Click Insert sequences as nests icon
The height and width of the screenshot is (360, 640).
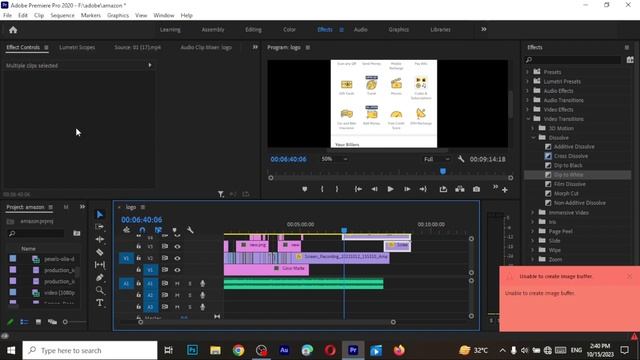[127, 230]
